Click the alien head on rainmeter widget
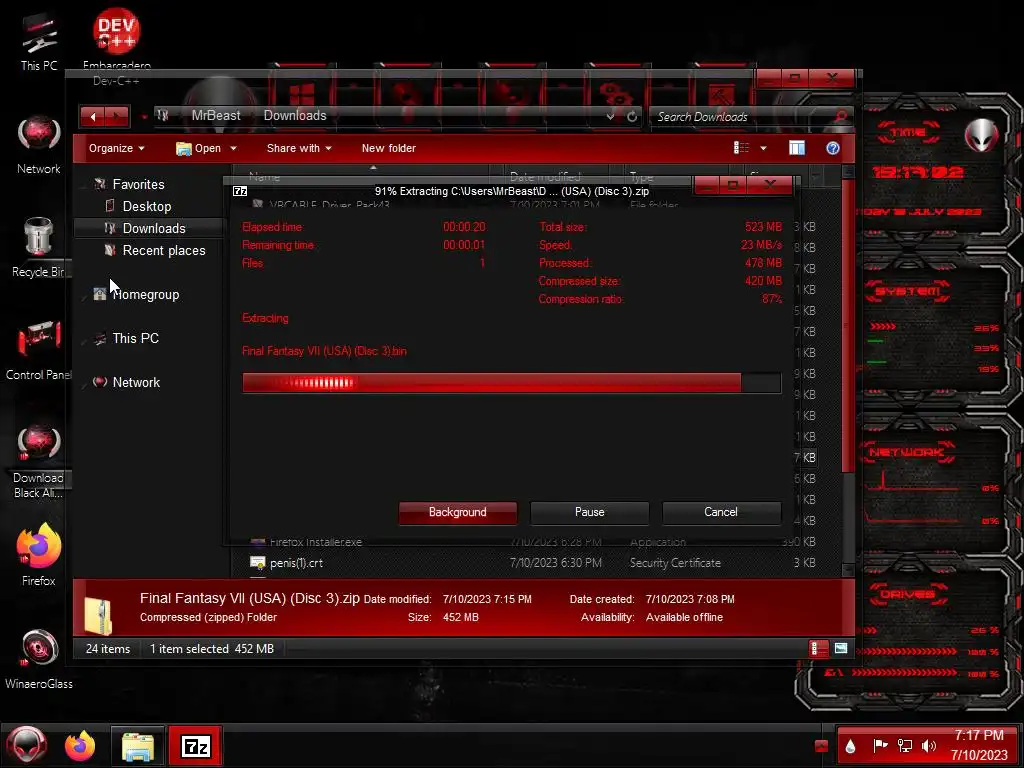The width and height of the screenshot is (1024, 768). (980, 135)
